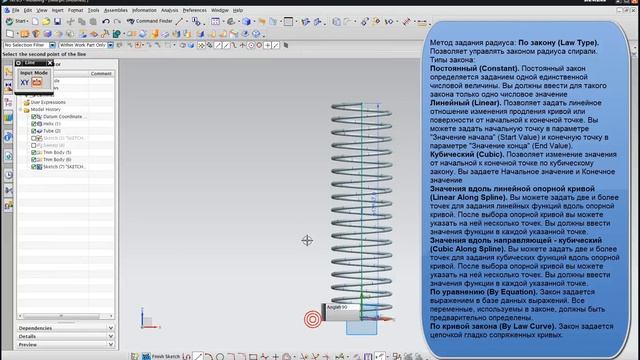
Task: Enable the quadrant point snap icon
Action: tap(259, 45)
